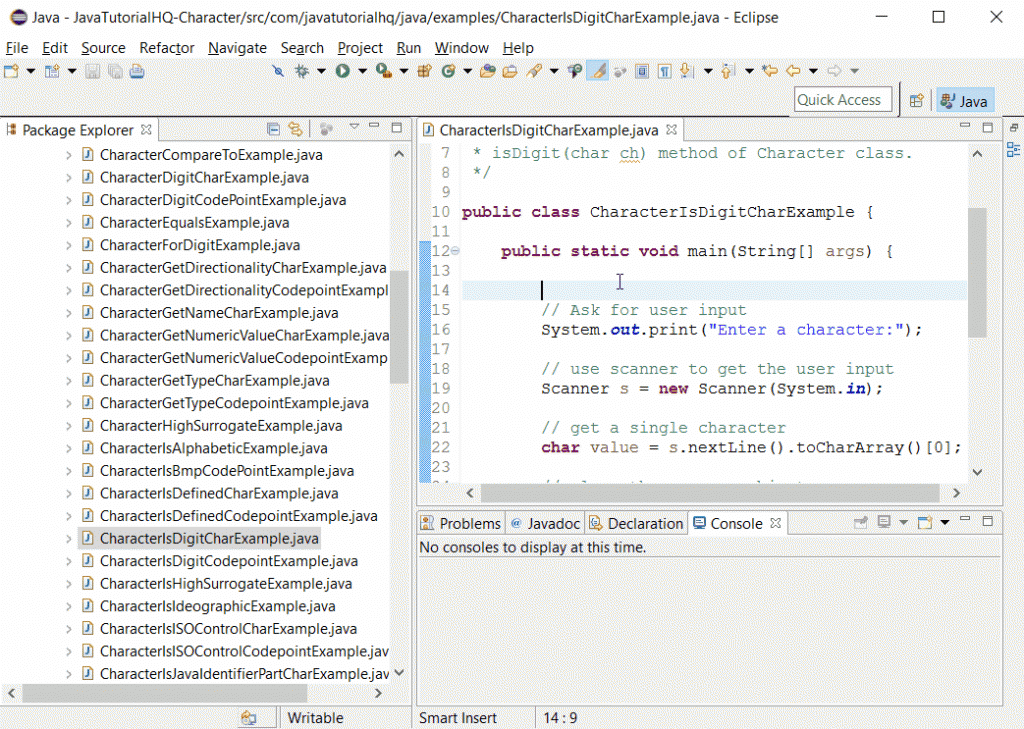
Task: Expand CharacterCompareToExample.java tree node
Action: point(69,155)
